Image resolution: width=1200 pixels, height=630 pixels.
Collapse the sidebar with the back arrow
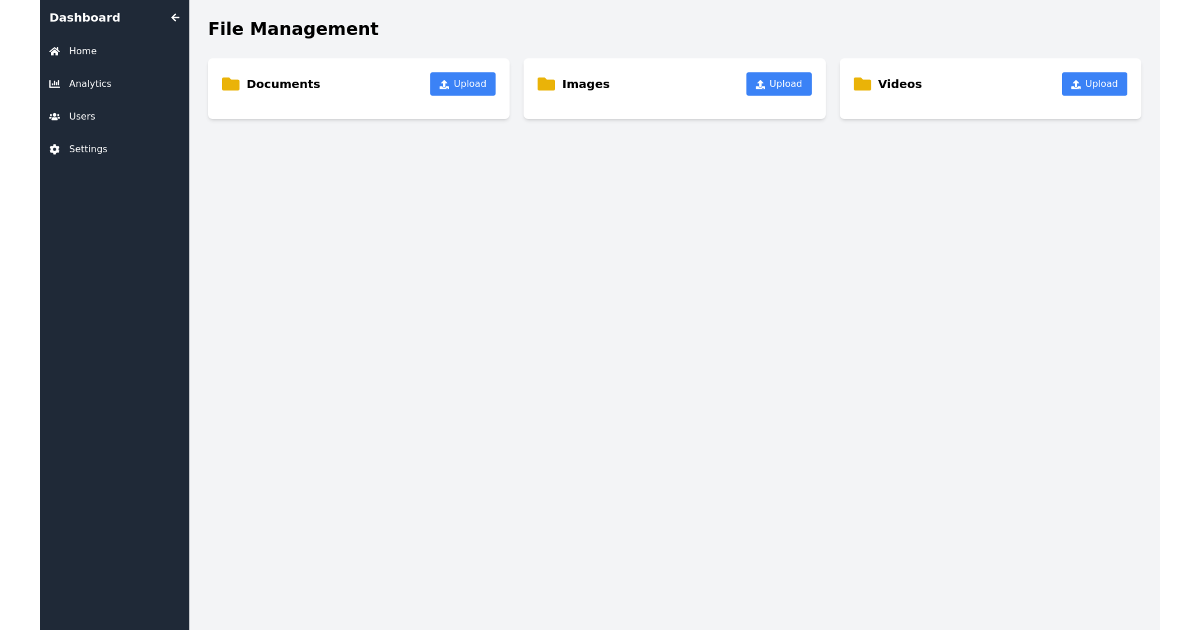point(175,17)
